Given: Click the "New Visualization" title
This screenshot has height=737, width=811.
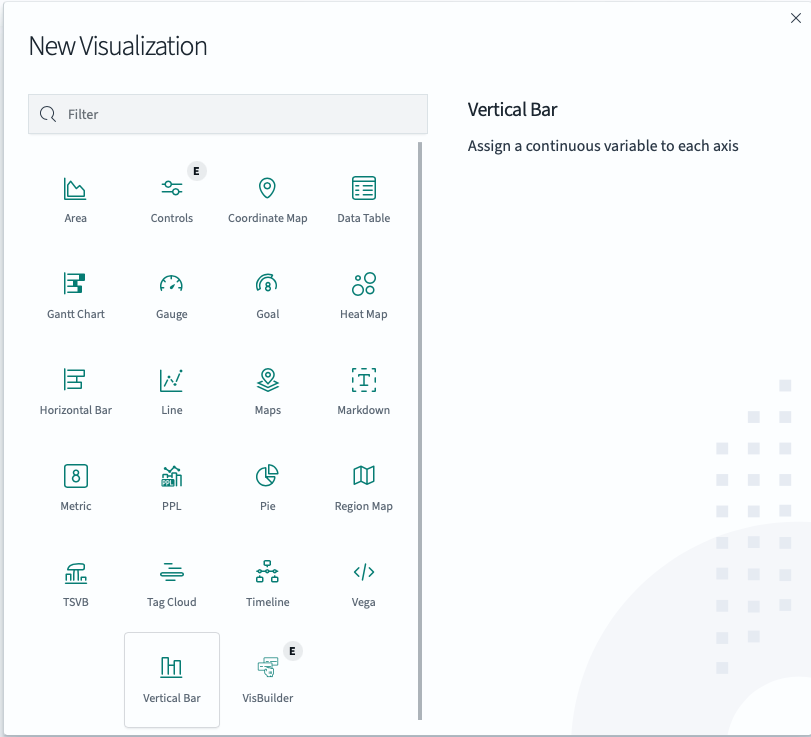Looking at the screenshot, I should (118, 46).
